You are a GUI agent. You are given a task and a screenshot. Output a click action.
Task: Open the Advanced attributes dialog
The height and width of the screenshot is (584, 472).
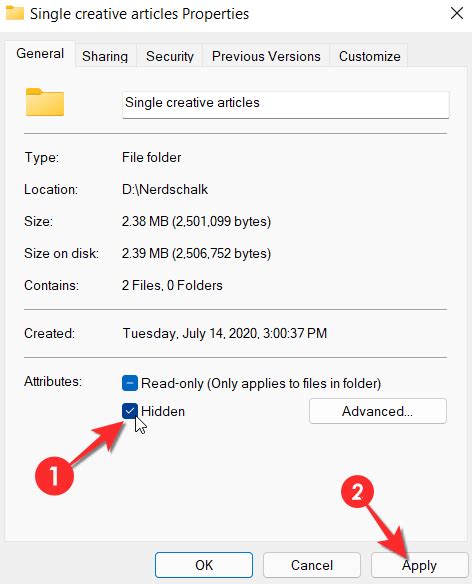[x=378, y=411]
